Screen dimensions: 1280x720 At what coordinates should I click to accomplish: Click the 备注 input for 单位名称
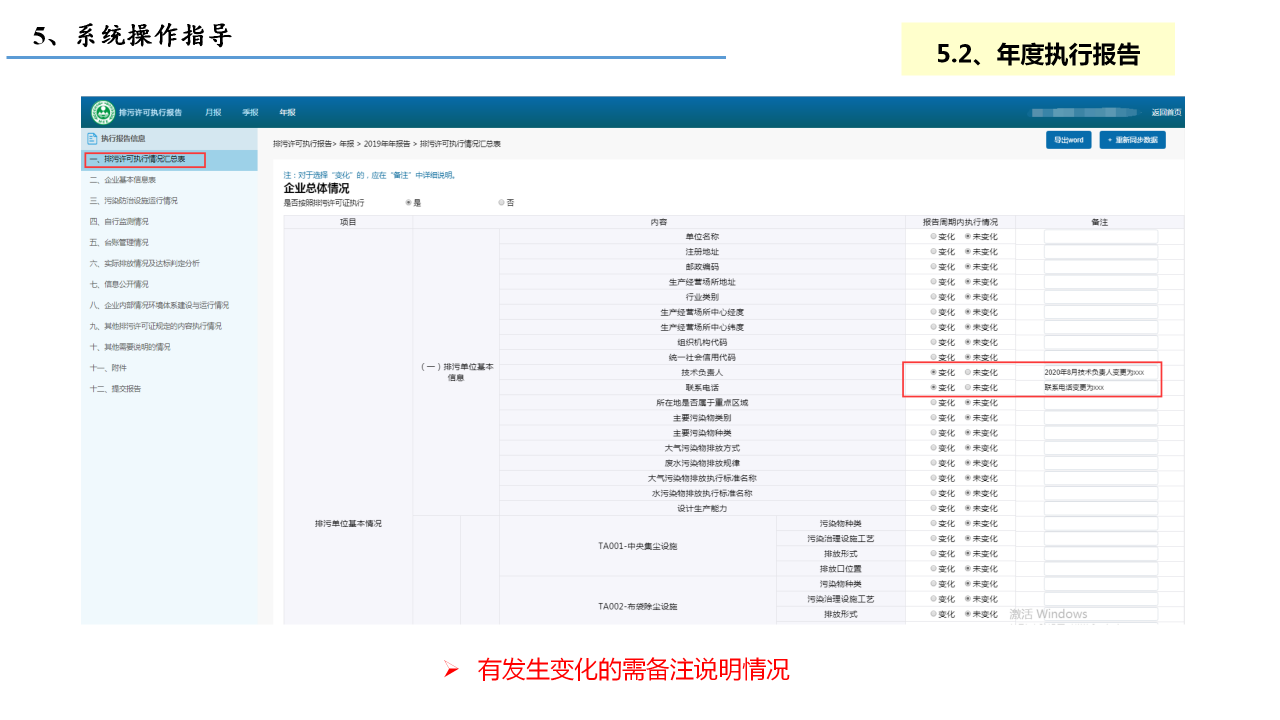click(1100, 237)
